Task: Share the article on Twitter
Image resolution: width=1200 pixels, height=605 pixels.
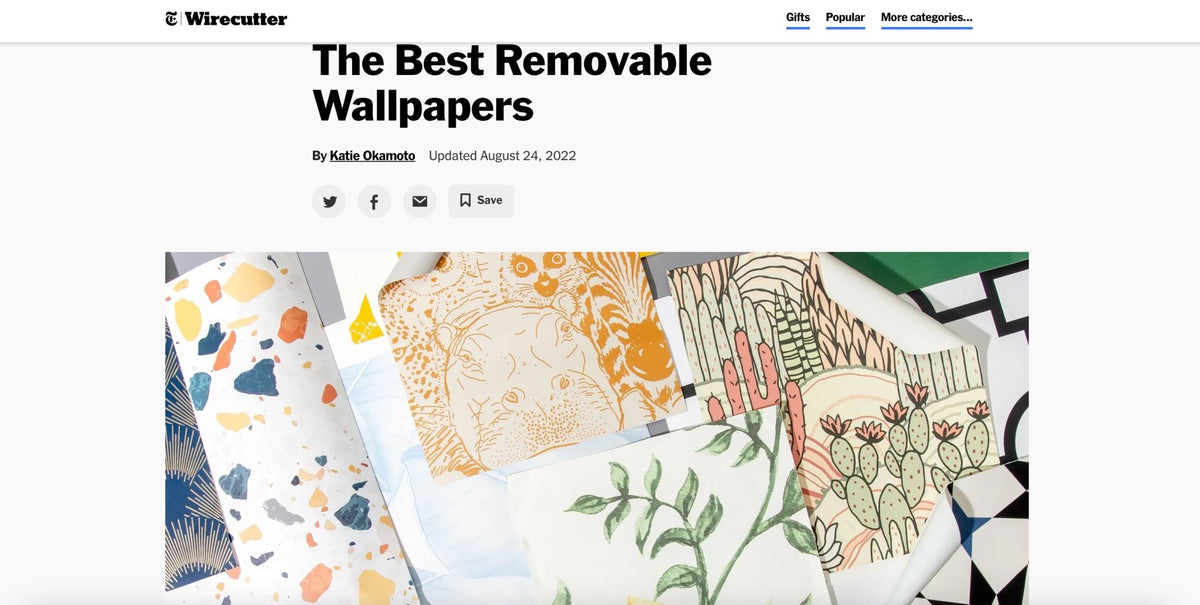Action: point(329,201)
